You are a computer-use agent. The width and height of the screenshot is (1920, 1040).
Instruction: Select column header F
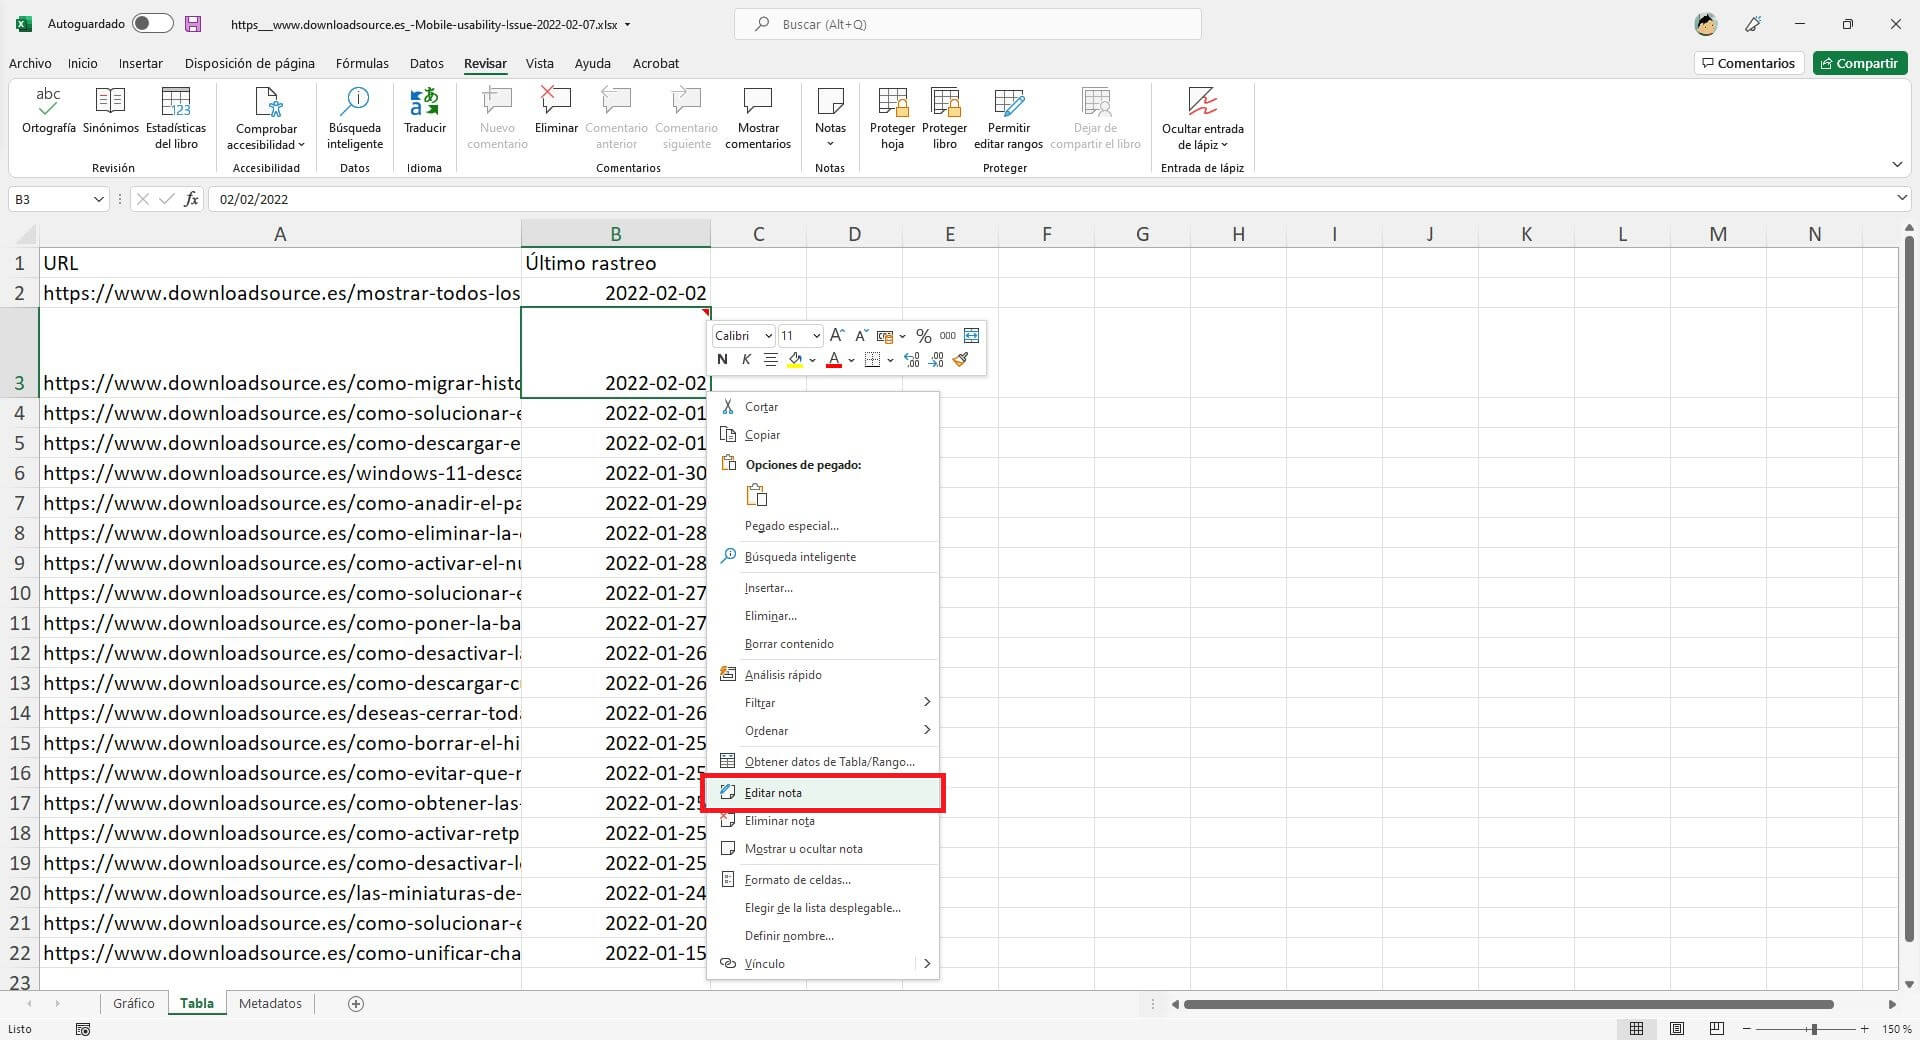(1046, 234)
